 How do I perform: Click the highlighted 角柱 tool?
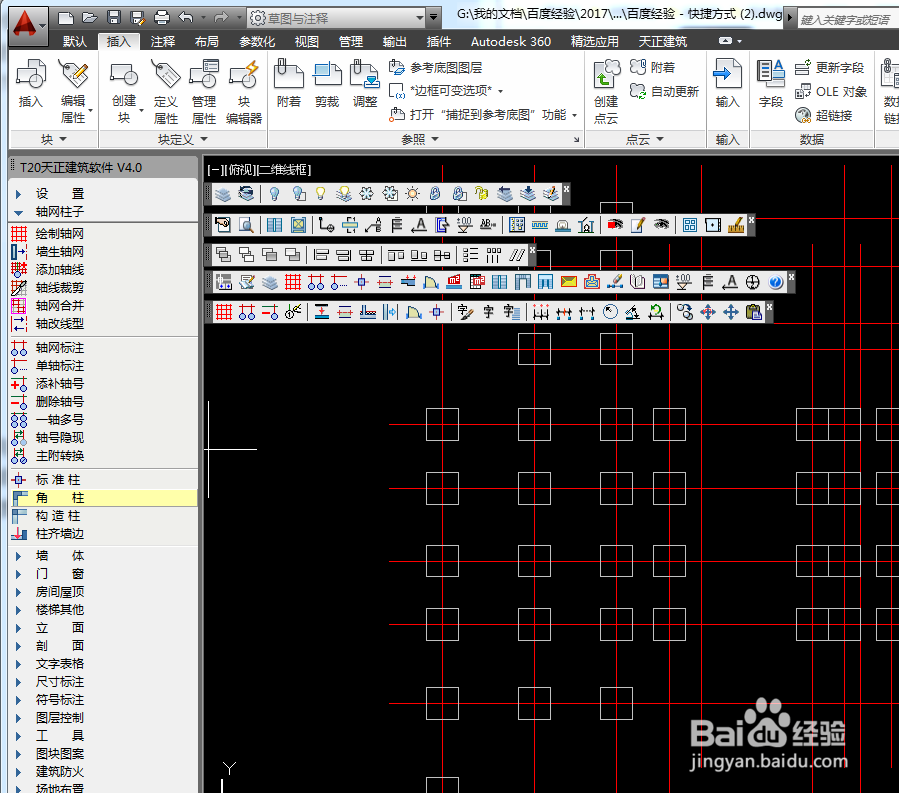[x=59, y=498]
